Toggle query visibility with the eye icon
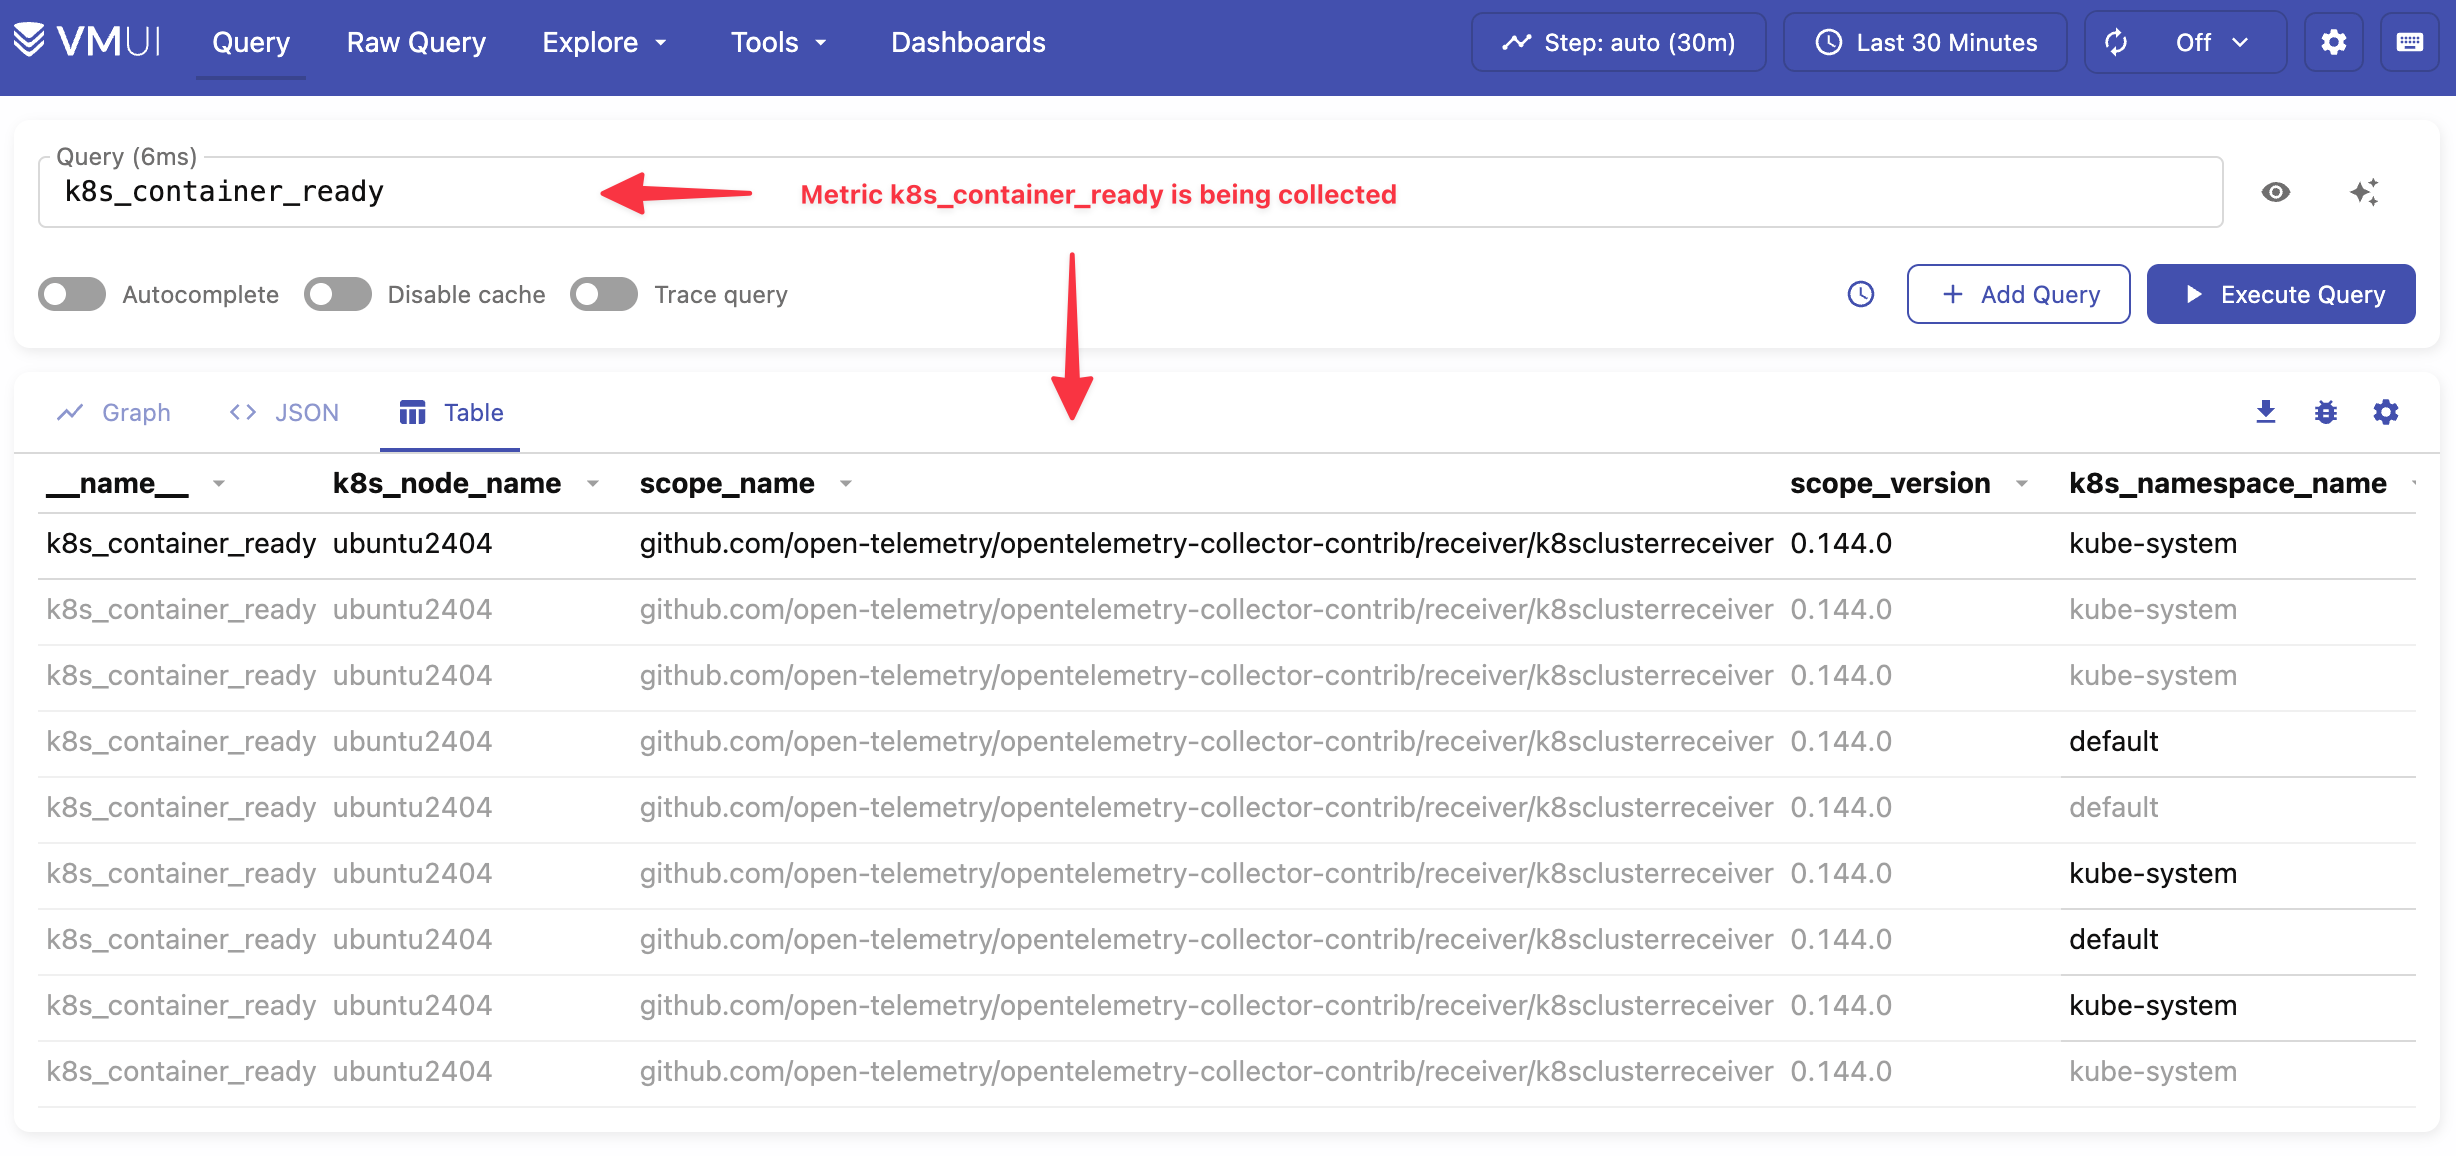Viewport: 2456px width, 1156px height. coord(2275,192)
